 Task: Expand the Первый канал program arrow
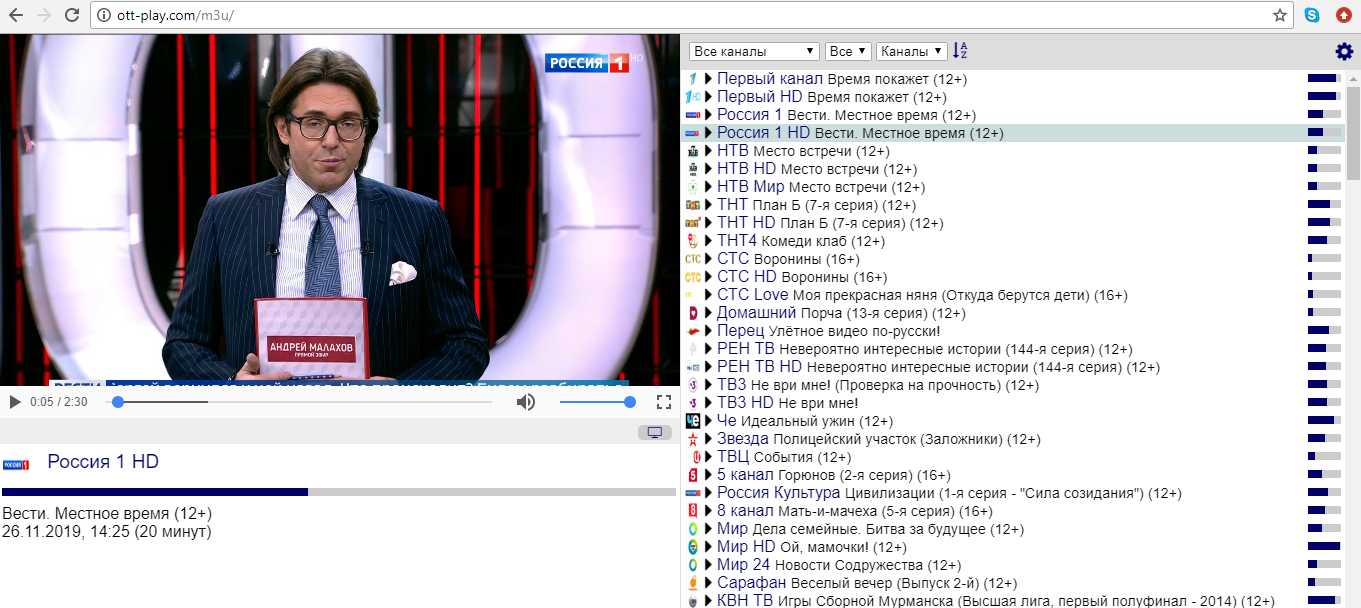click(708, 79)
